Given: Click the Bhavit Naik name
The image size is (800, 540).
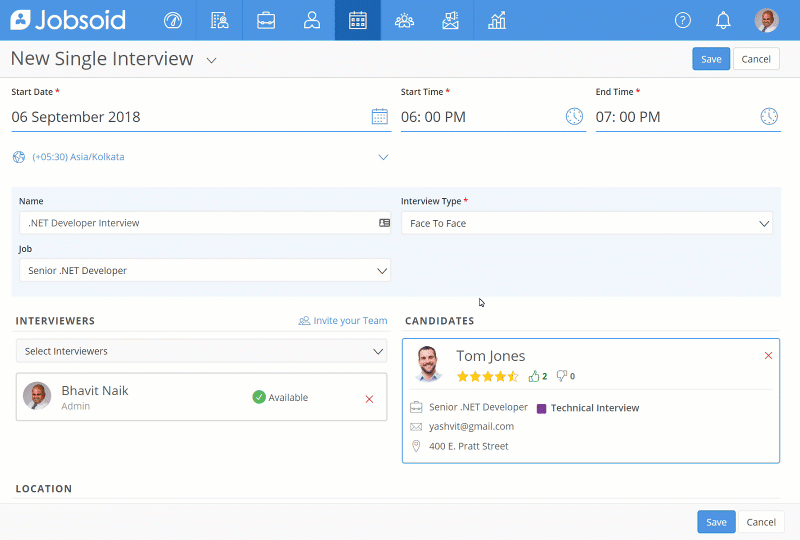Looking at the screenshot, I should pos(95,390).
